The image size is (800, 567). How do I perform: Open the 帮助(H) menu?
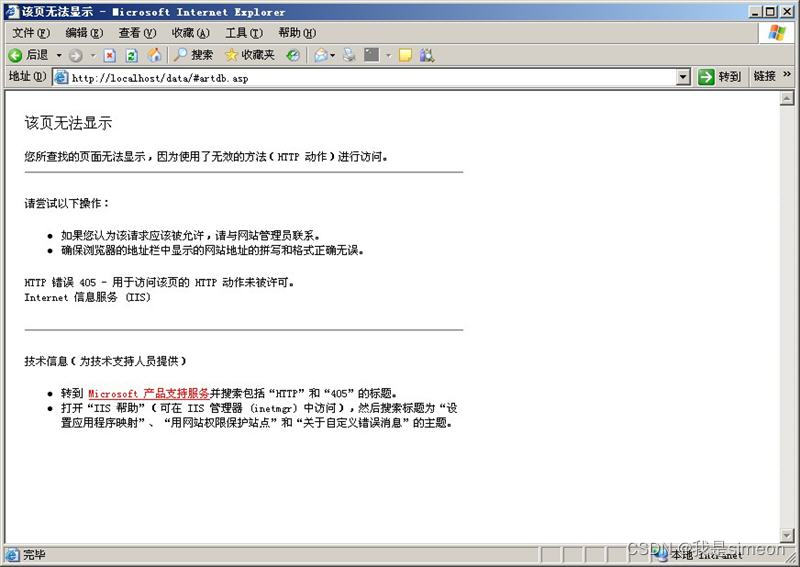[x=297, y=33]
